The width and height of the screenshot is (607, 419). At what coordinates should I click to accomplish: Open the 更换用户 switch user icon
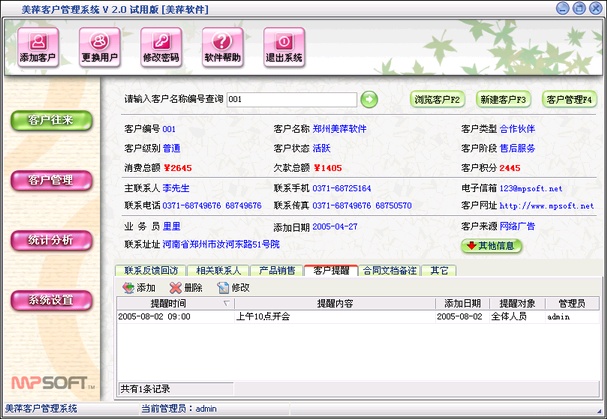pos(99,46)
